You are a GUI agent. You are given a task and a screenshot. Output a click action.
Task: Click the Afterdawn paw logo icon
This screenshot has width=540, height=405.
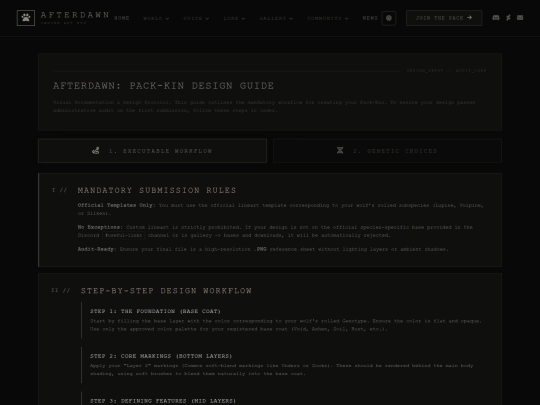26,18
